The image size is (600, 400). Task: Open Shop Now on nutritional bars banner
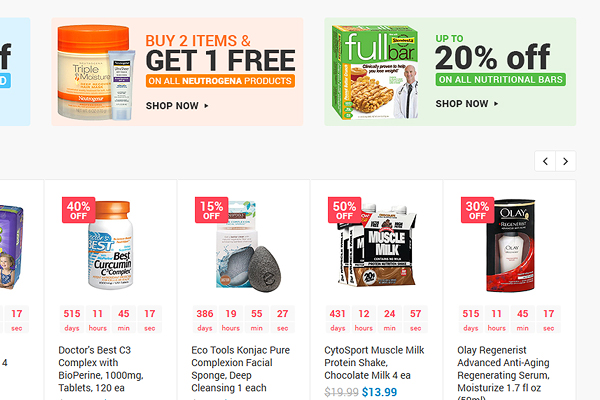click(x=467, y=104)
